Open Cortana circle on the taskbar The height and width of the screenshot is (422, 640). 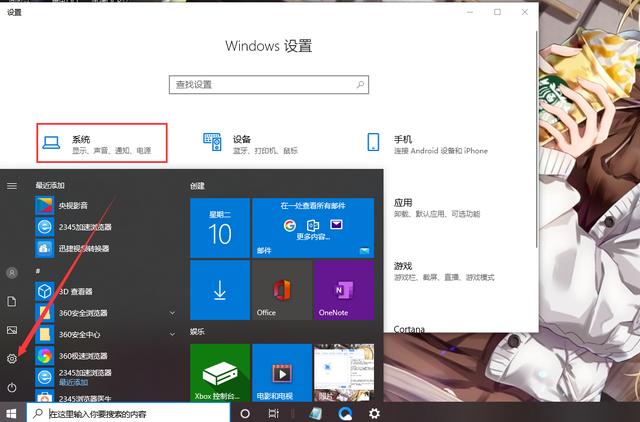tap(245, 413)
